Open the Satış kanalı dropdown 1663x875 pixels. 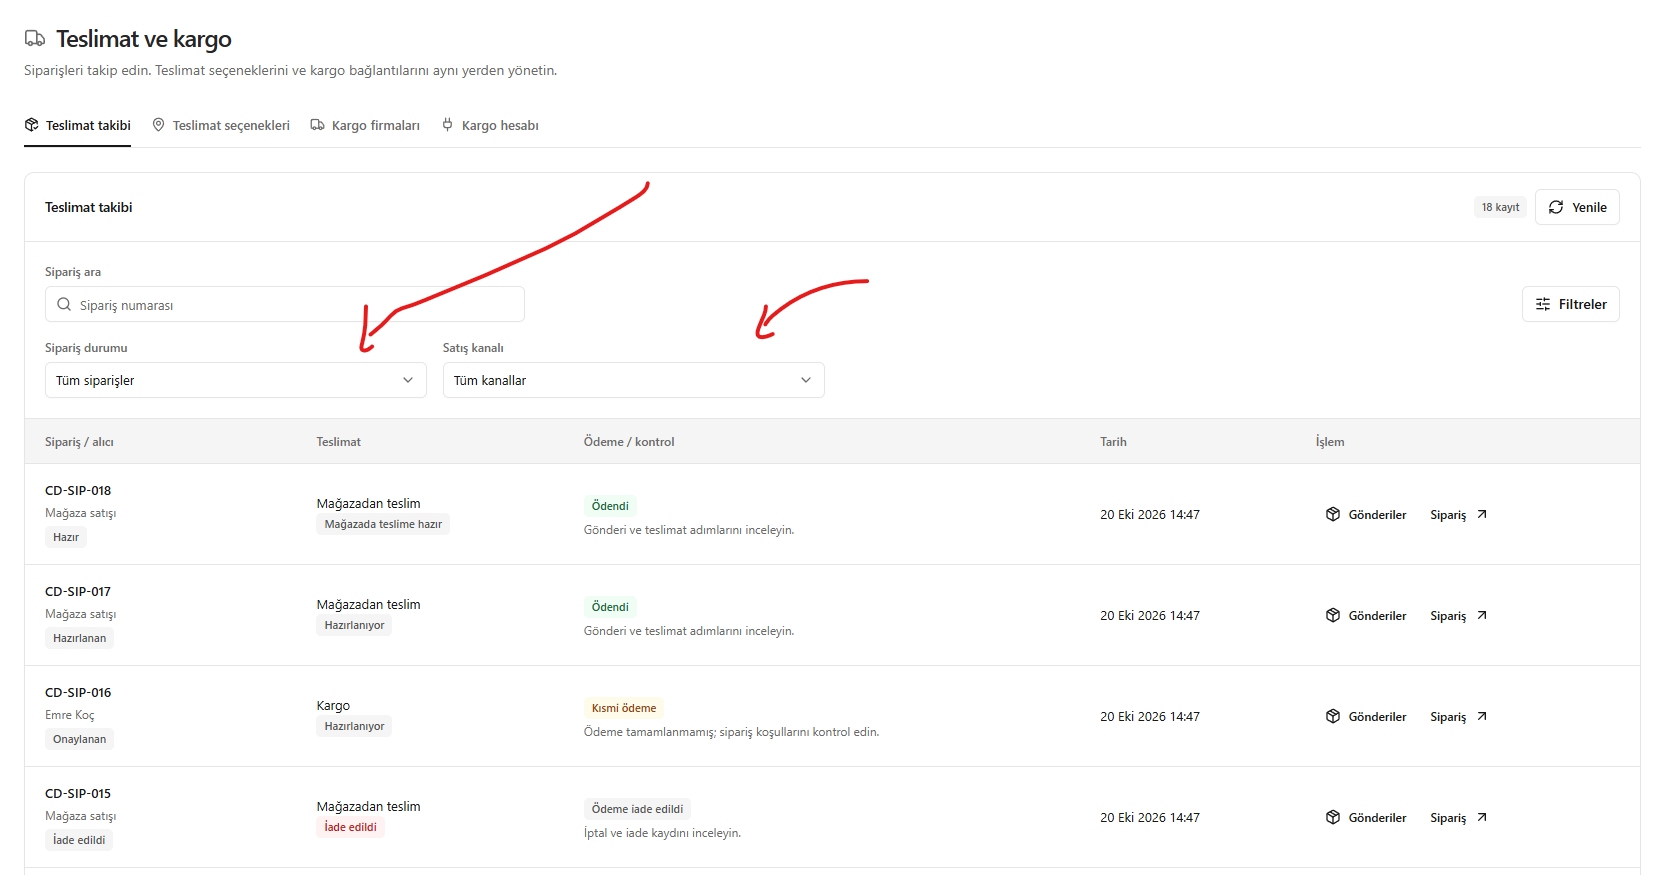(634, 380)
